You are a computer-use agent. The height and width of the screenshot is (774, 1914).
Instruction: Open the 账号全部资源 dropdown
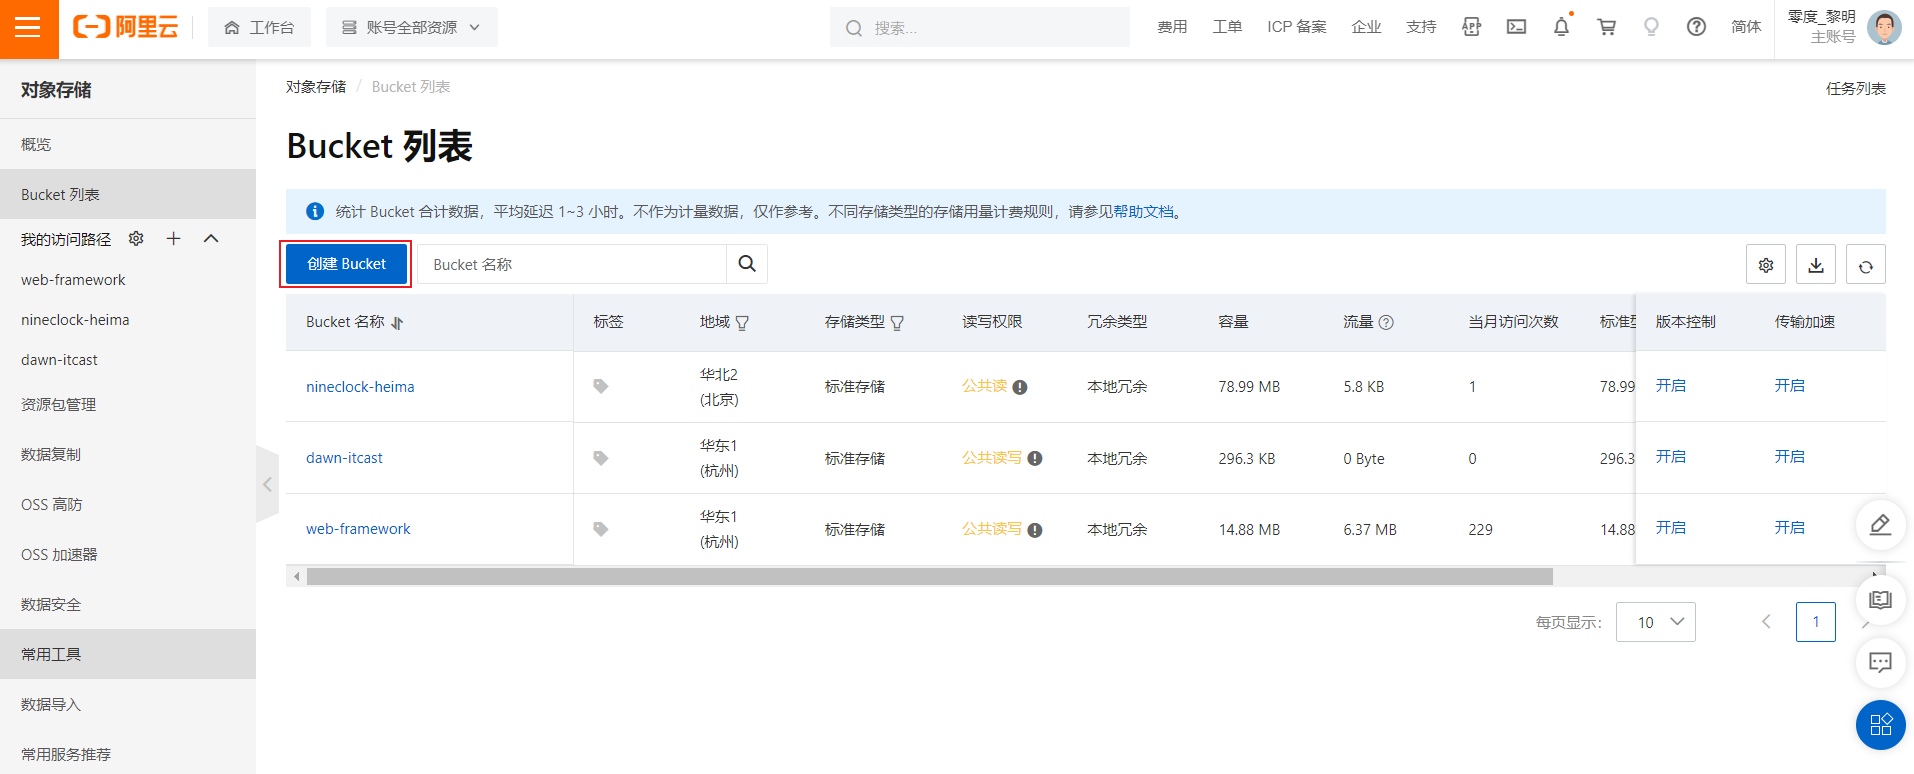pos(411,28)
